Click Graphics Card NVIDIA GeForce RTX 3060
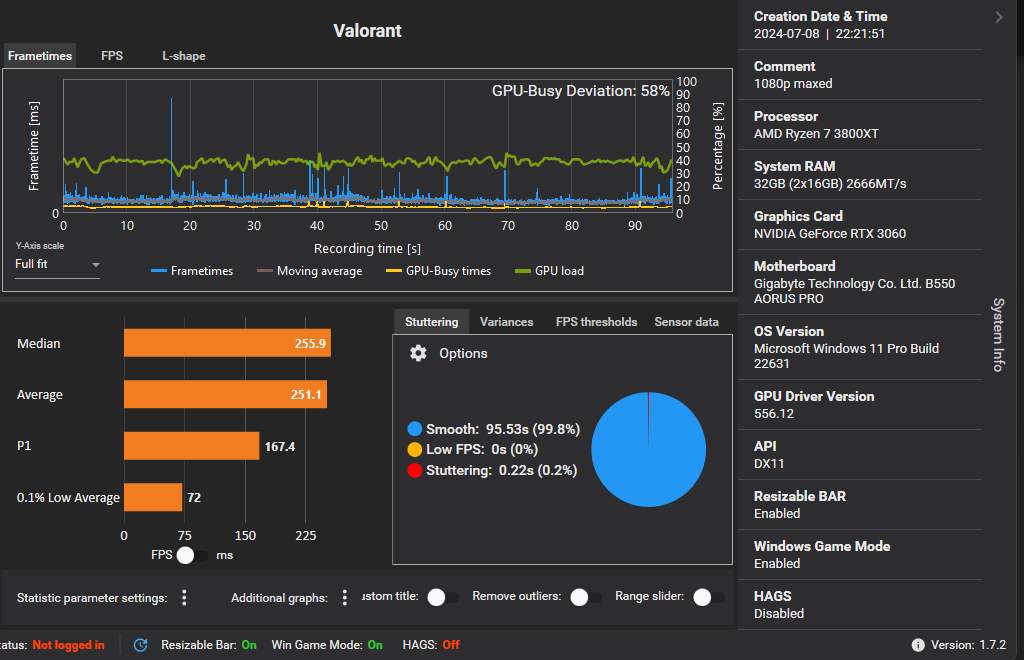This screenshot has height=660, width=1024. pyautogui.click(x=830, y=234)
